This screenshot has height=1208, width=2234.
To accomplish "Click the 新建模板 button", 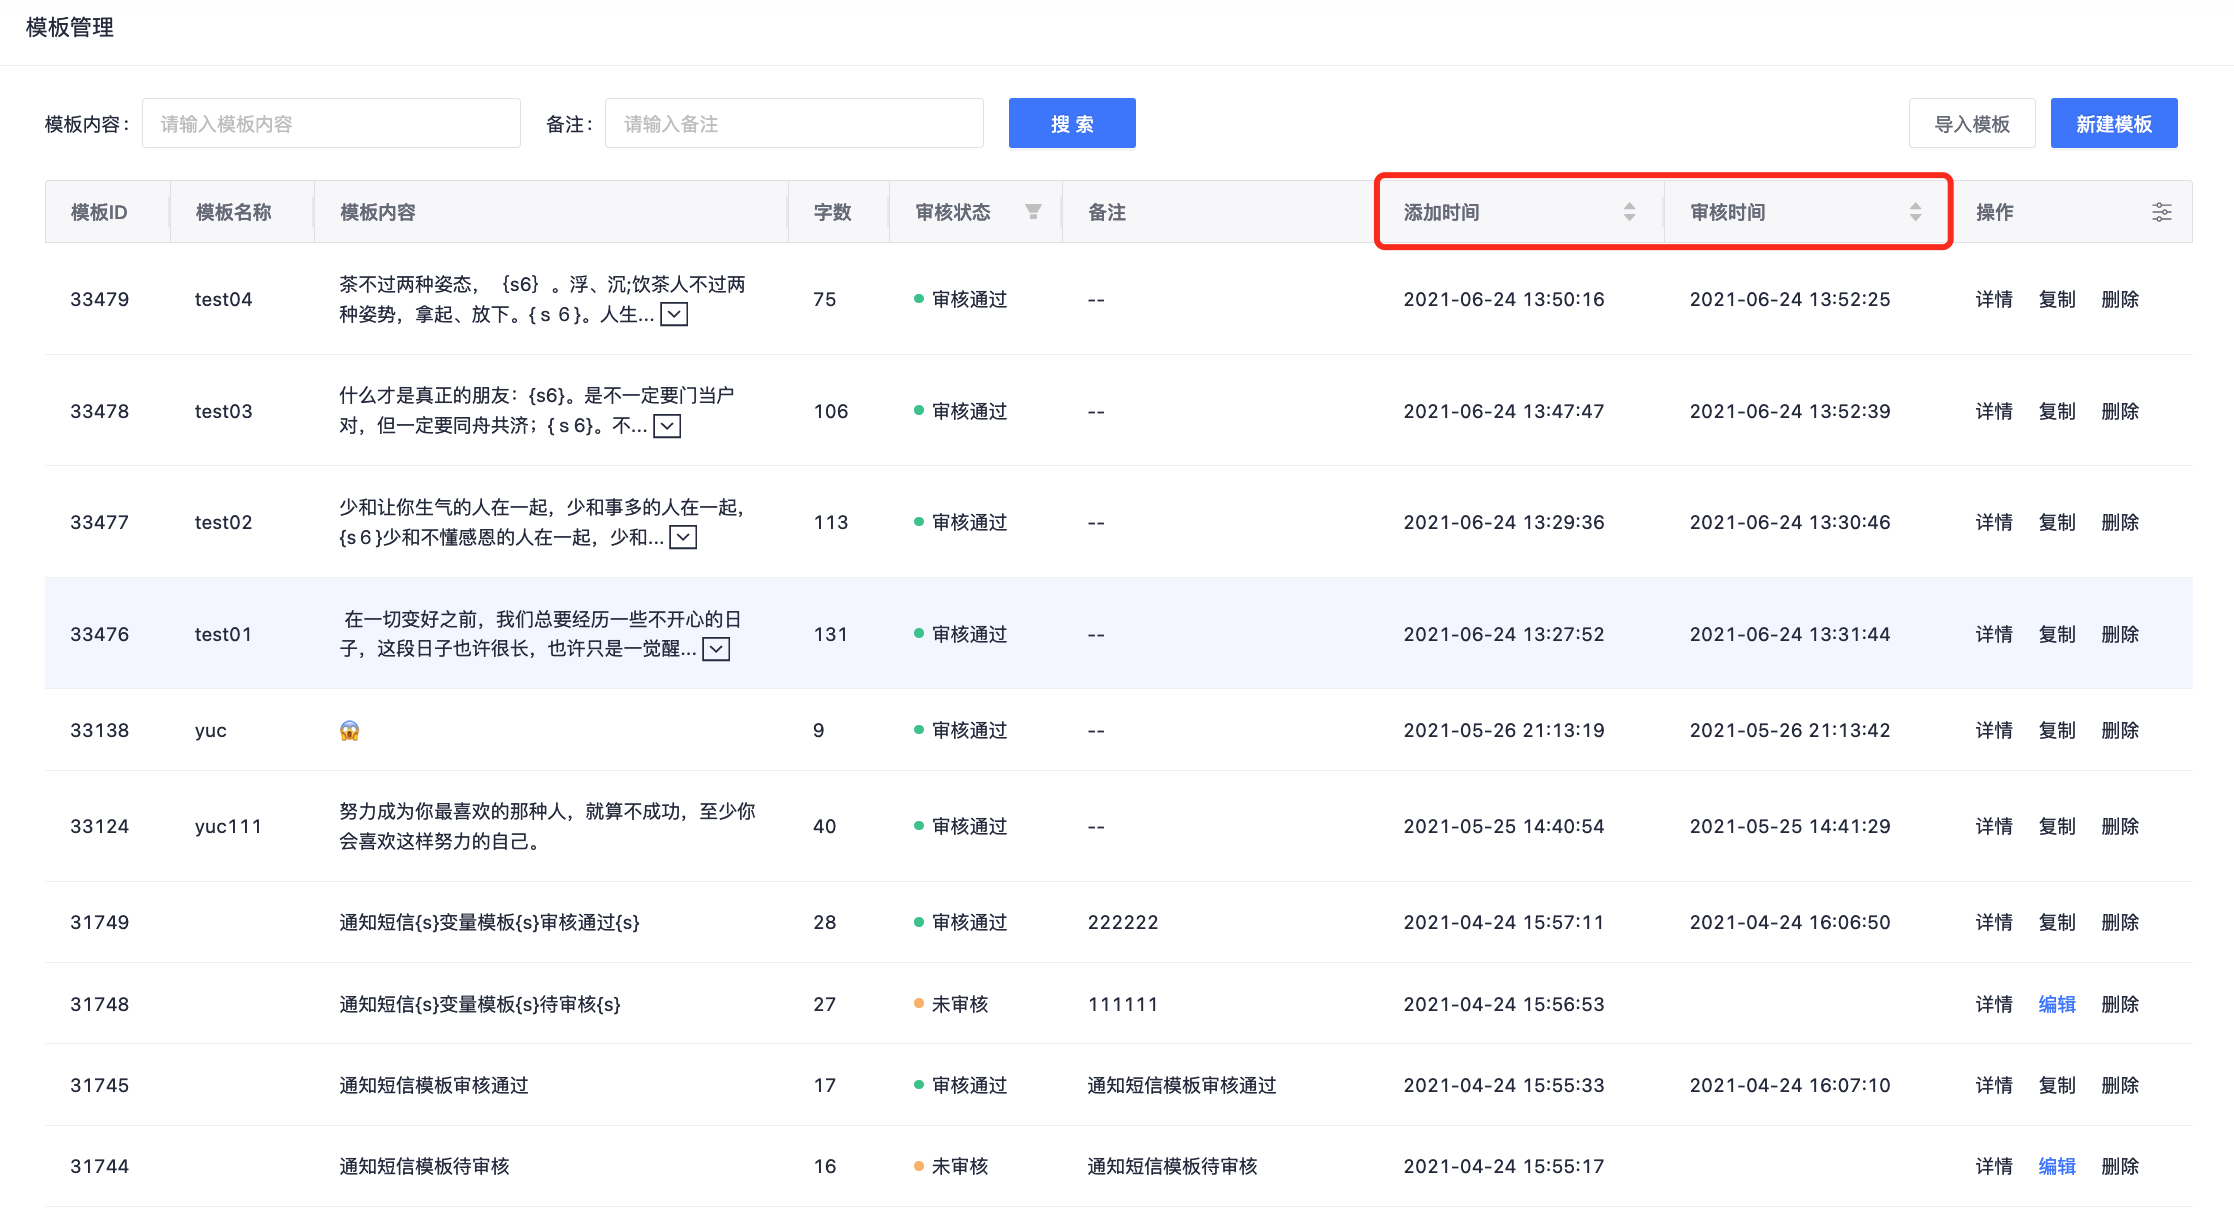I will [x=2114, y=123].
